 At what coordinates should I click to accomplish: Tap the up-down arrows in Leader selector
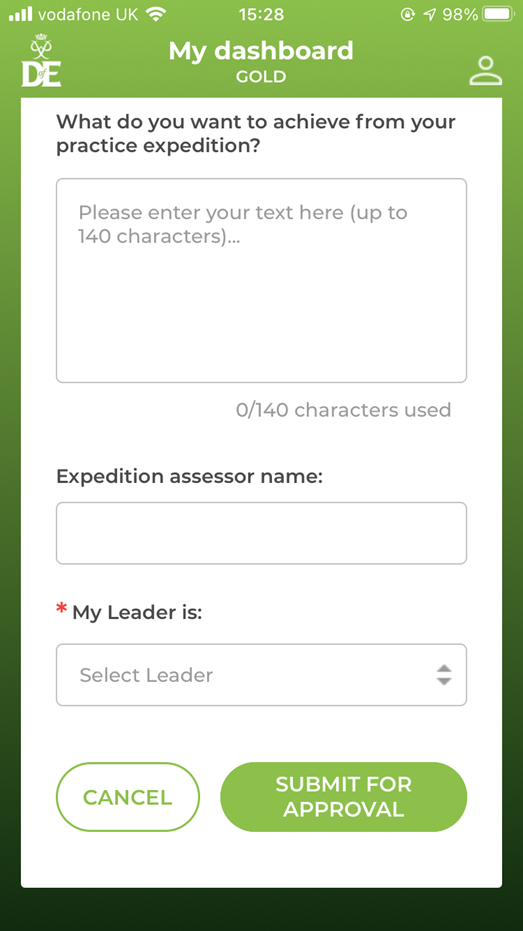(443, 674)
